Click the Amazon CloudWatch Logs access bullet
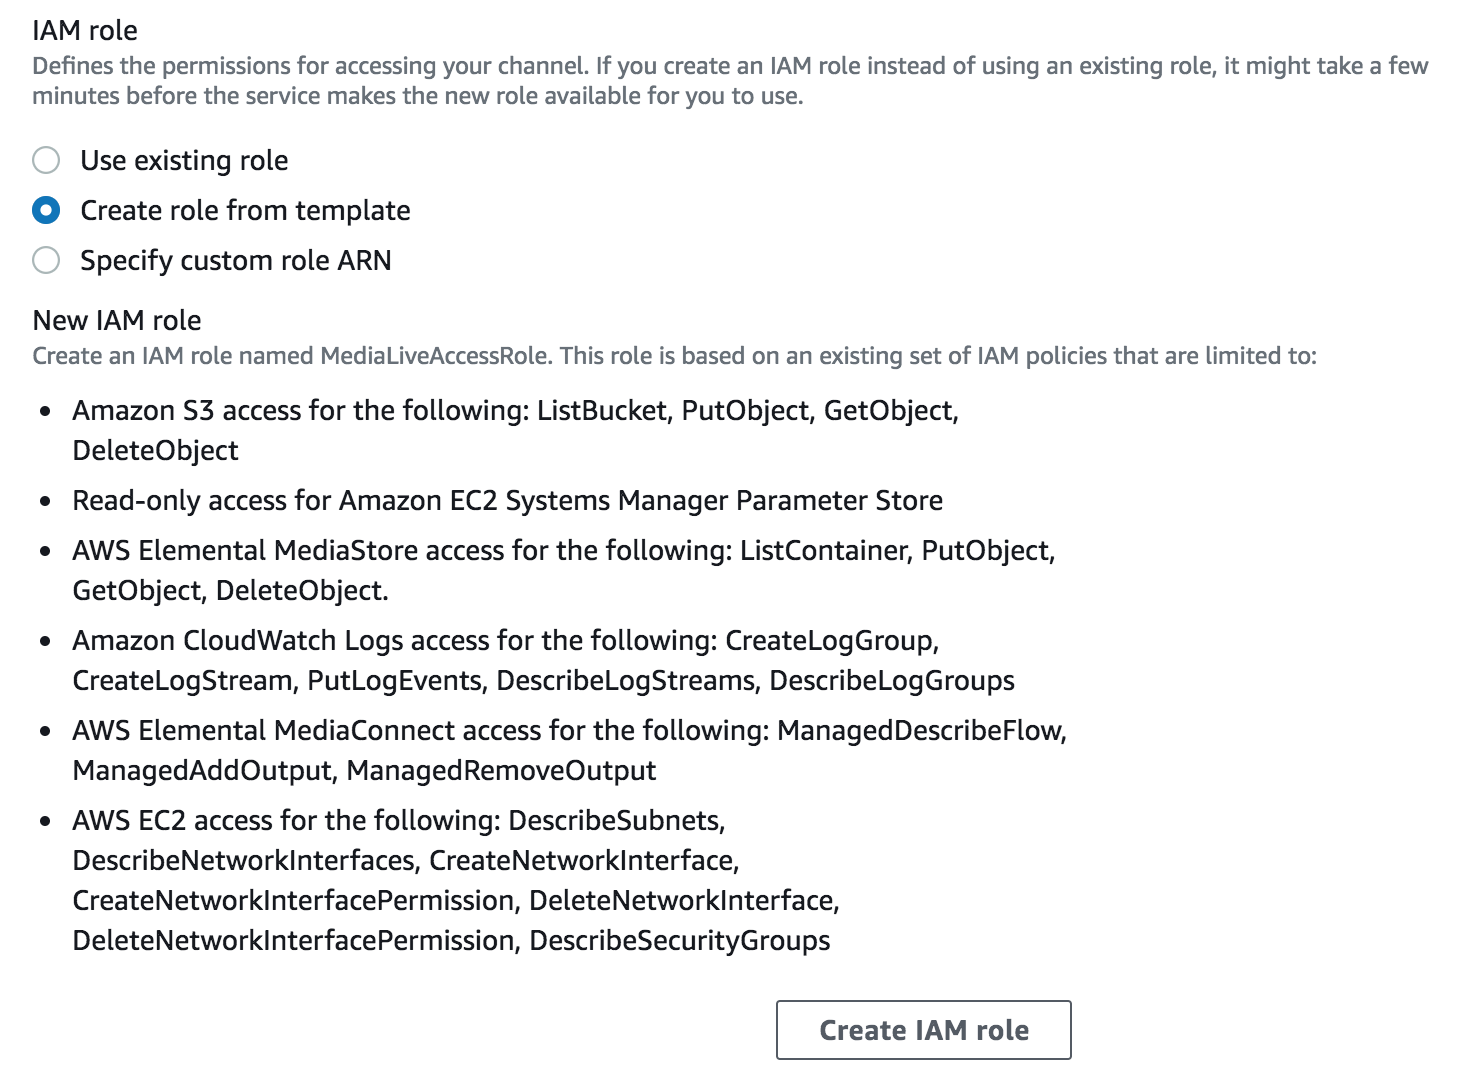Image resolution: width=1464 pixels, height=1088 pixels. click(543, 660)
